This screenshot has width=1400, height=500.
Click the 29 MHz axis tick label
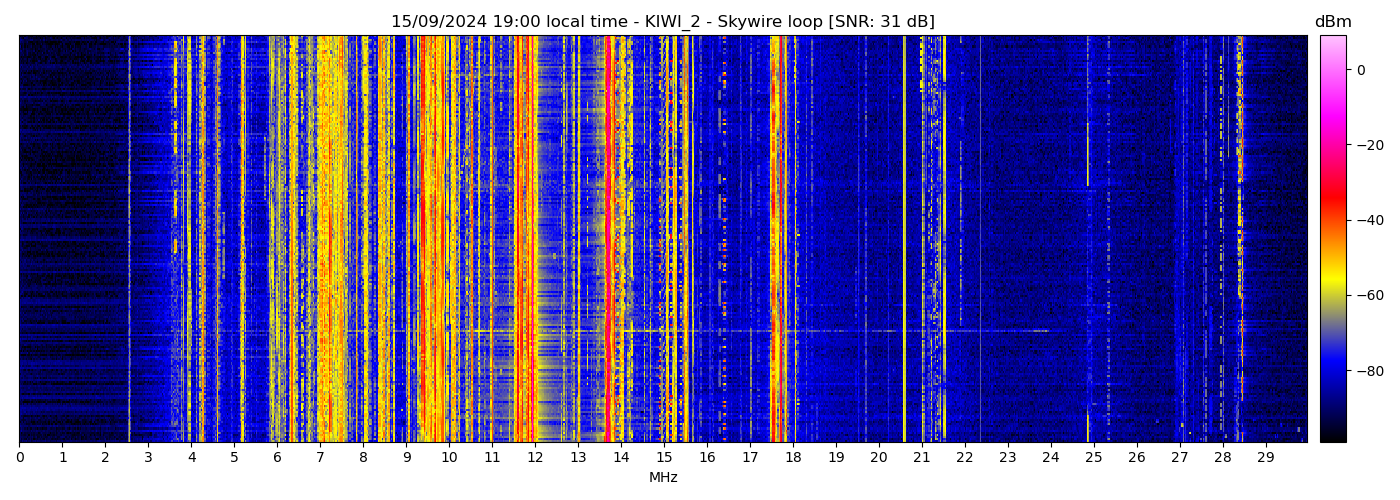click(x=1265, y=457)
